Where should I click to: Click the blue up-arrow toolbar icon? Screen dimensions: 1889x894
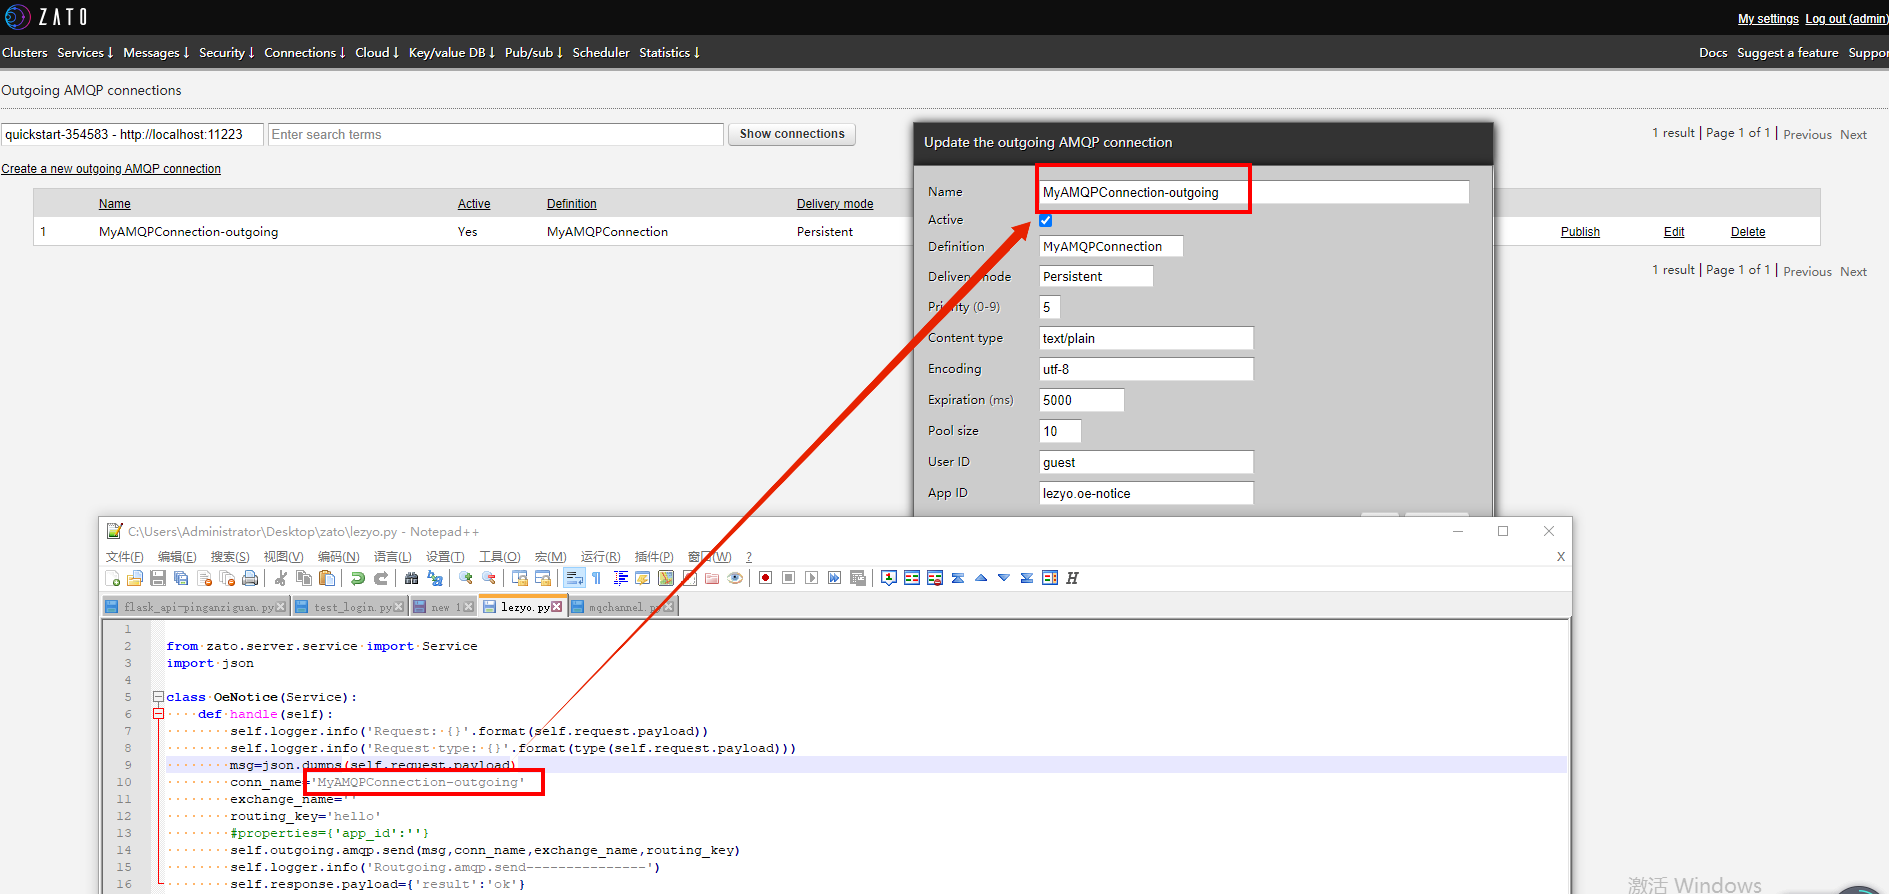(x=981, y=578)
